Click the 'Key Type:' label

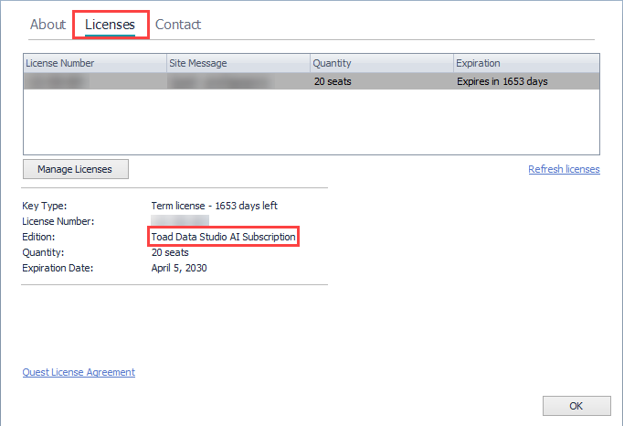(x=44, y=206)
